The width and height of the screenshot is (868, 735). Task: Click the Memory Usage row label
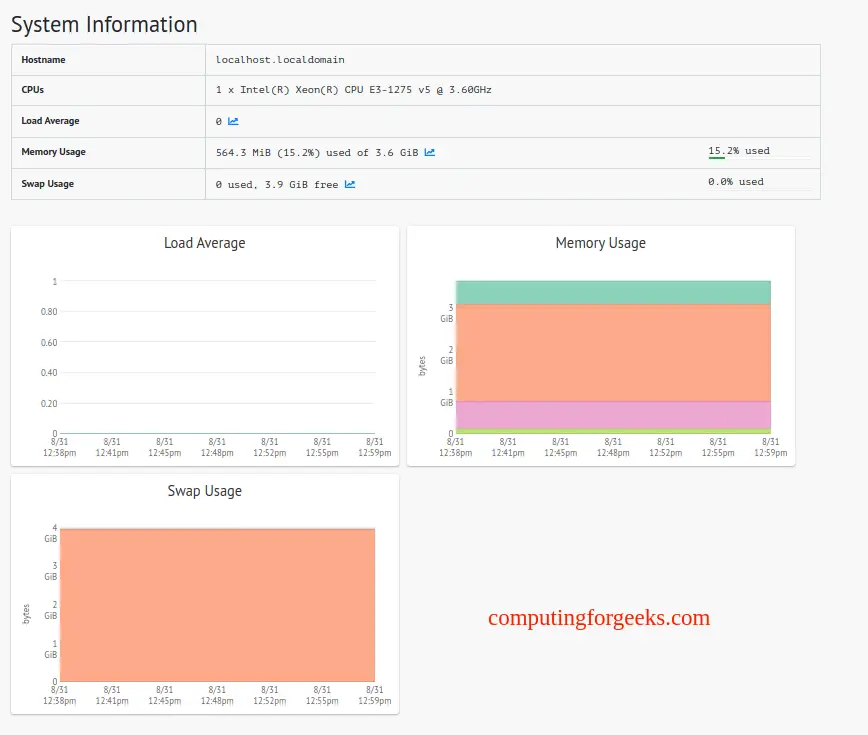tap(54, 152)
